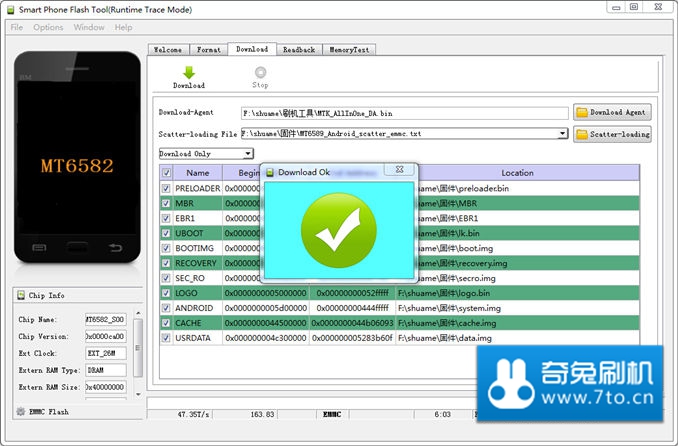Click the EMMC Flash gear icon
Image resolution: width=678 pixels, height=446 pixels.
coord(21,411)
